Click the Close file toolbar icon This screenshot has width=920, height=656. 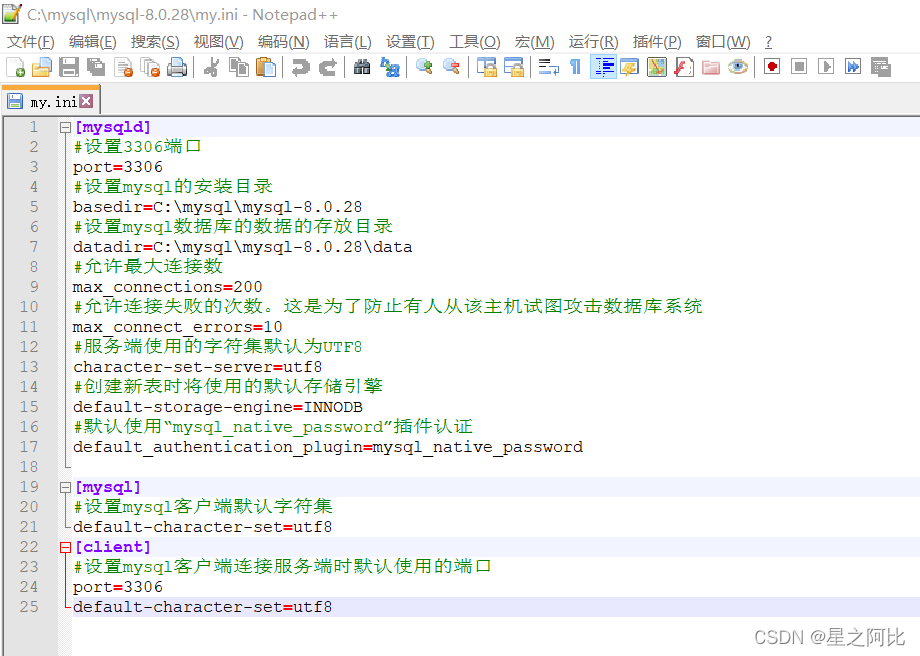(123, 67)
